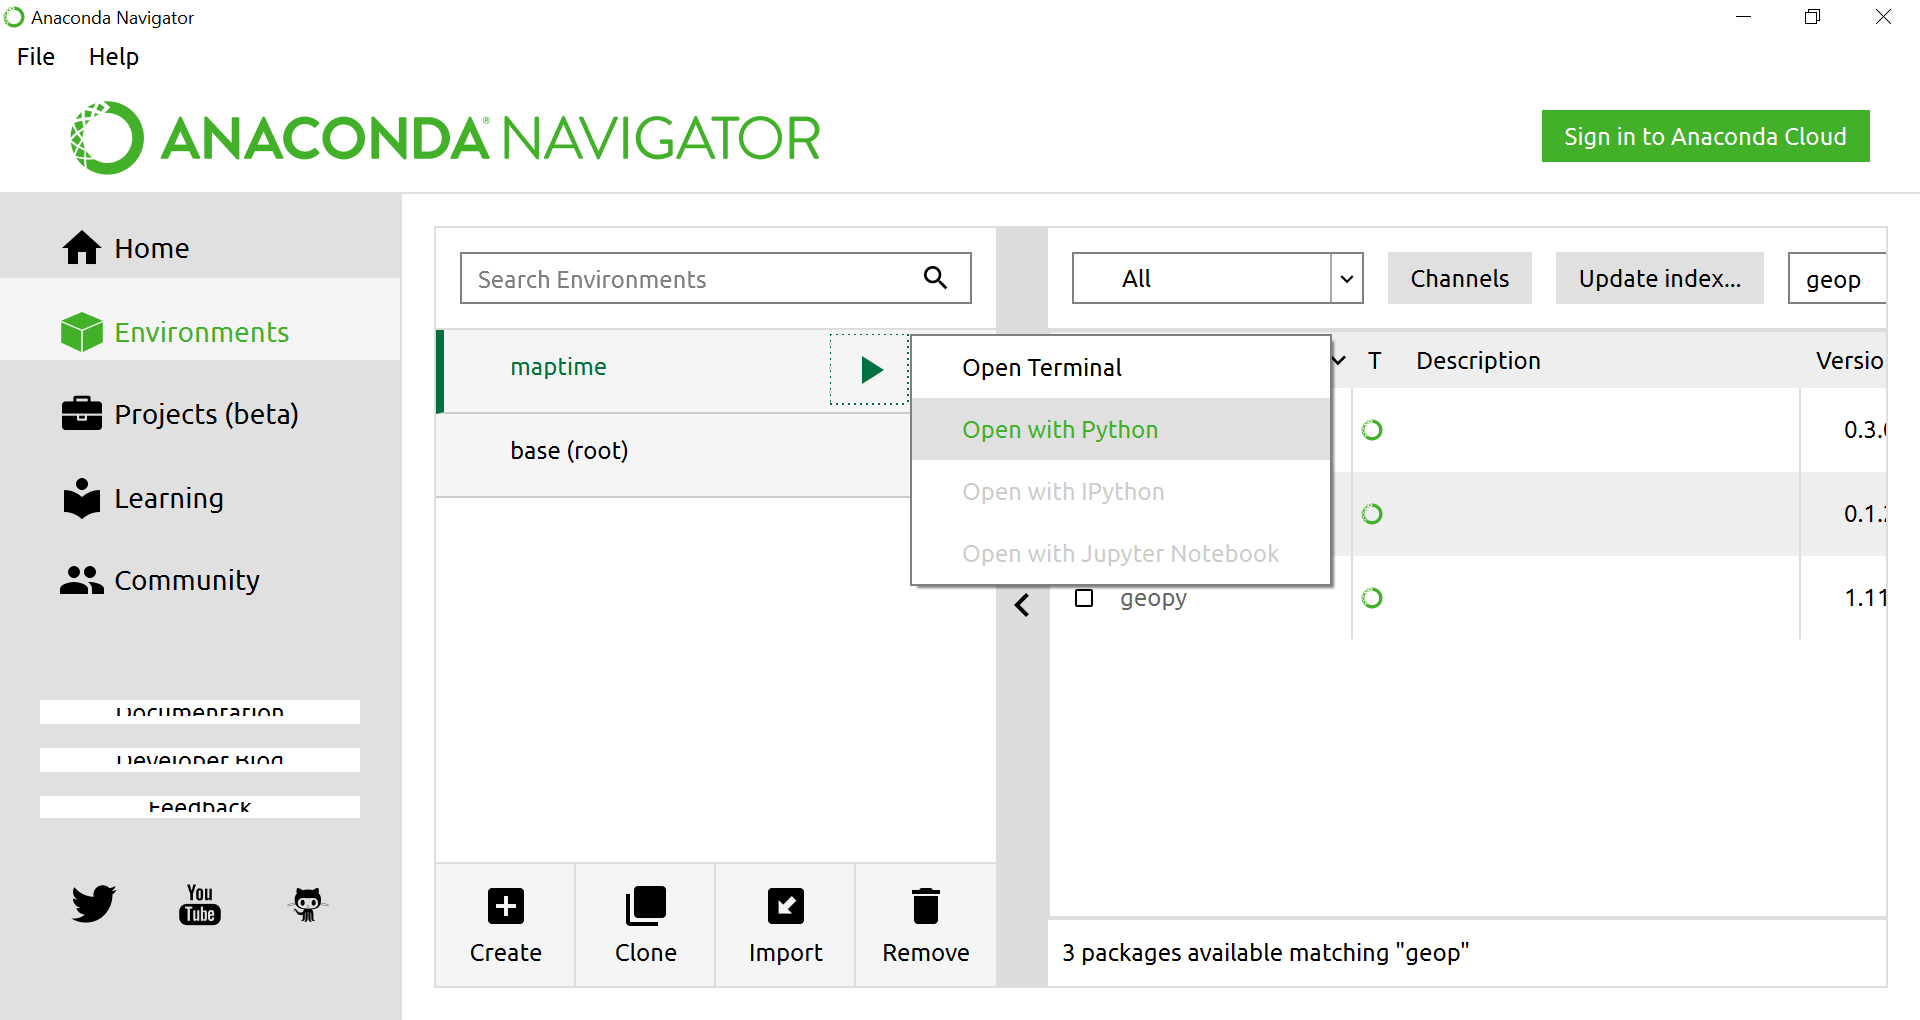
Task: Click the Anaconda Navigator window title icon
Action: tap(14, 17)
